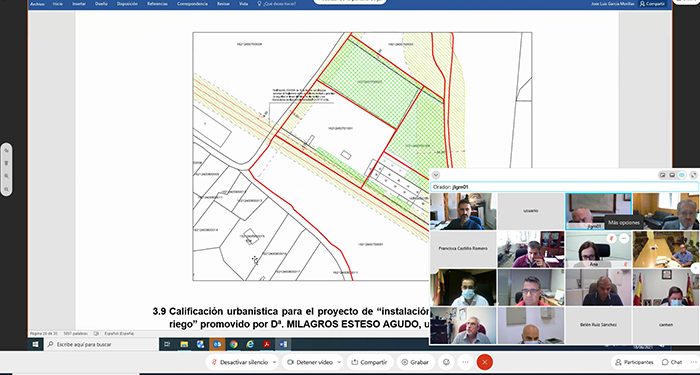Click the 'Español (España)' language indicator

(x=119, y=333)
